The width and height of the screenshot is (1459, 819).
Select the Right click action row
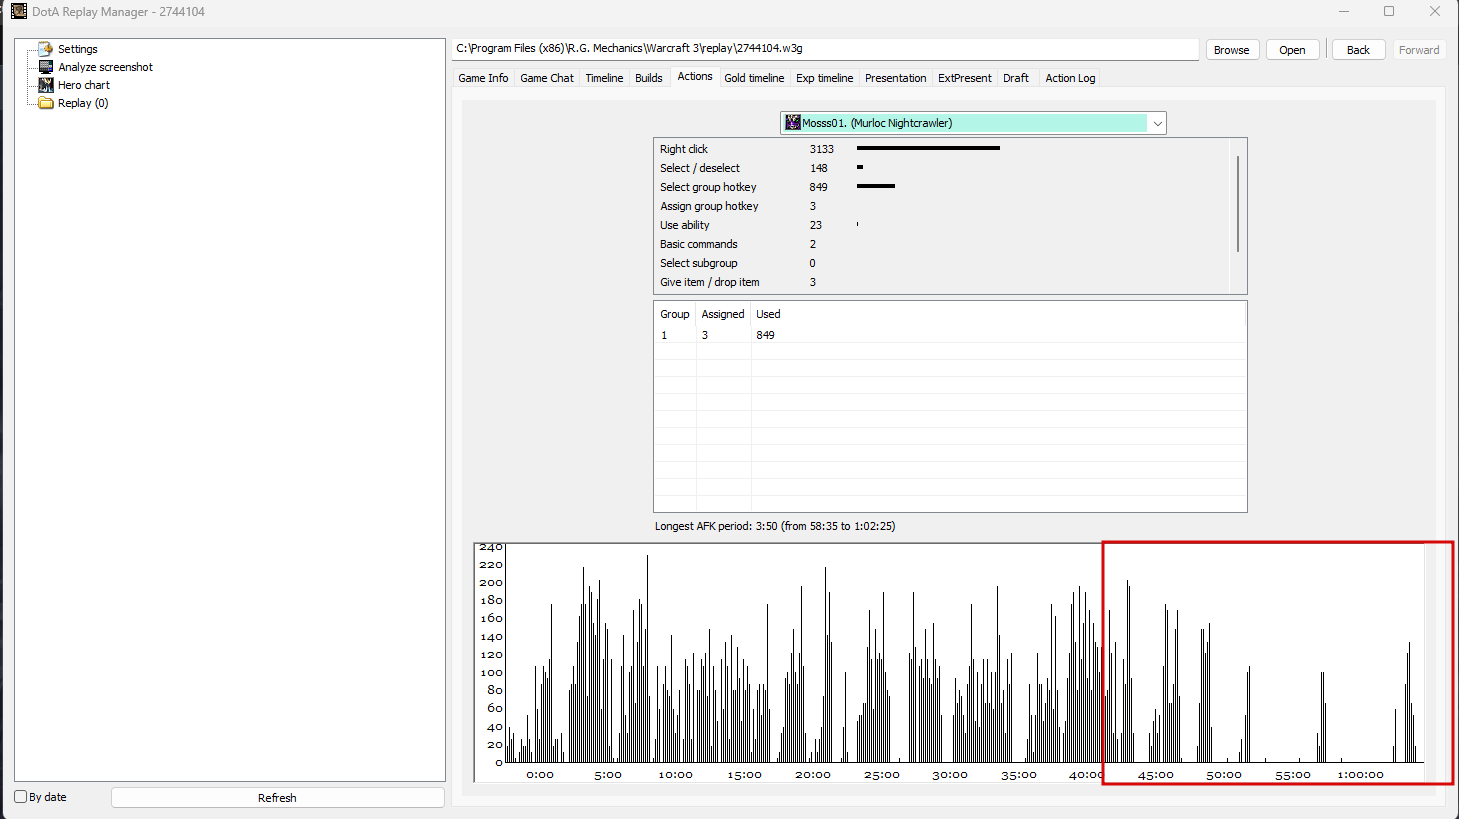point(943,149)
